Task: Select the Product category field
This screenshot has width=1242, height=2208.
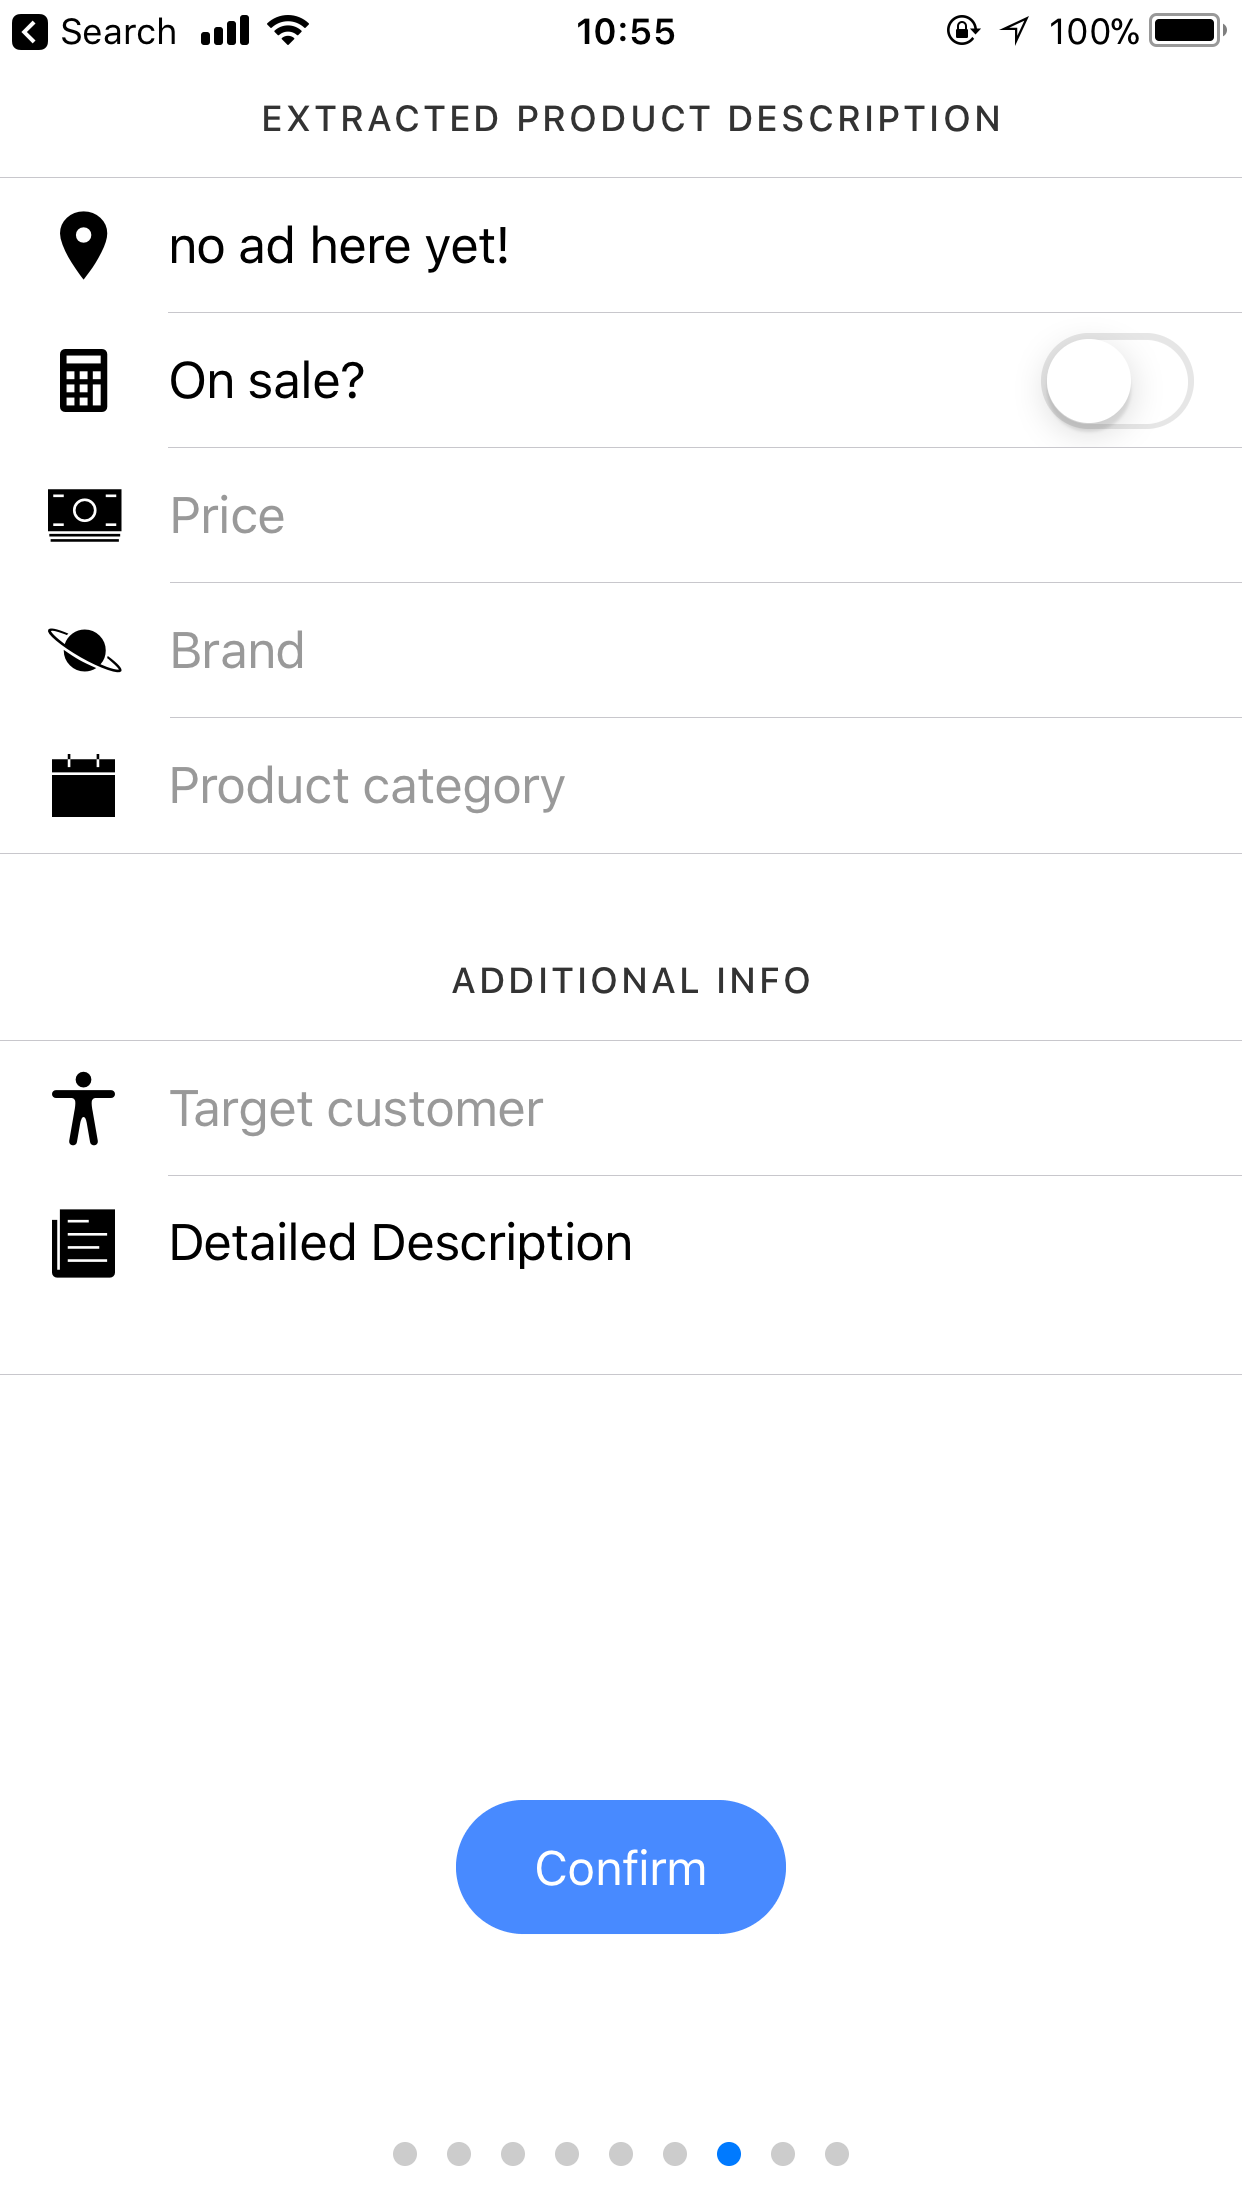Action: click(x=705, y=786)
